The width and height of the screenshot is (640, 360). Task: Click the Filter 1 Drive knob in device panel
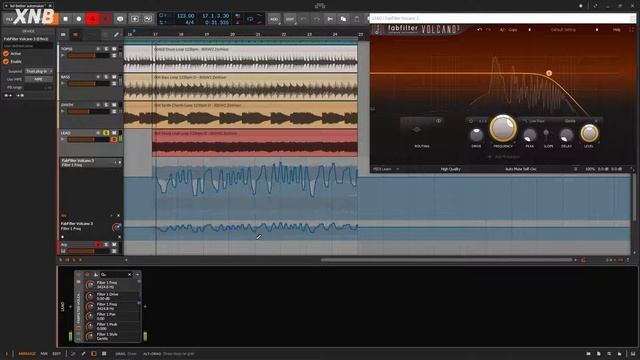(90, 296)
